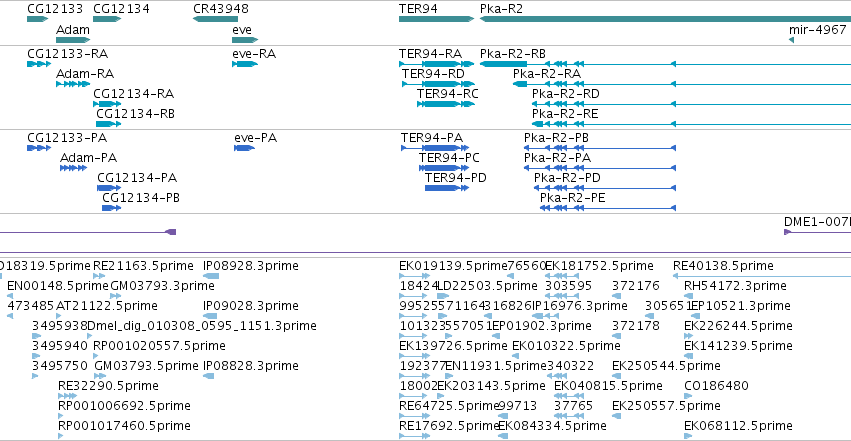The width and height of the screenshot is (851, 441).
Task: Select EST label GM03793.5prime
Action: point(147,366)
